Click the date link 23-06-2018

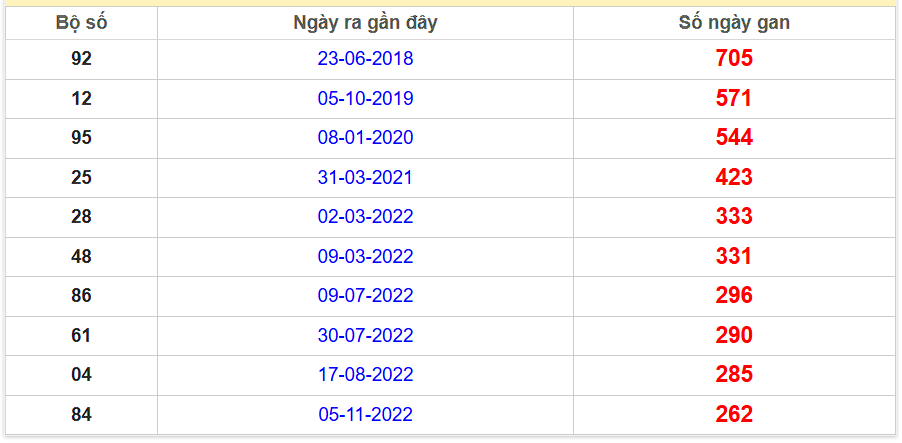point(365,59)
